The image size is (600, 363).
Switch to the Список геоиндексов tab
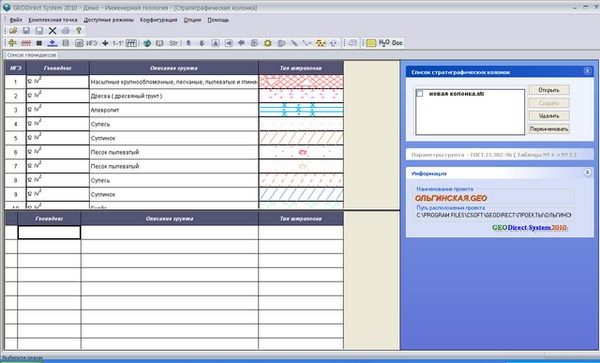[x=31, y=55]
